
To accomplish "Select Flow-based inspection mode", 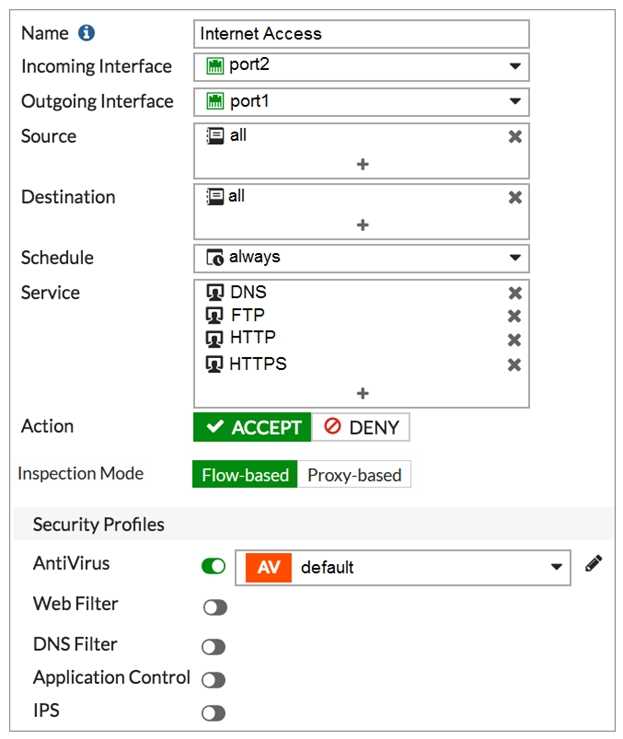I will pos(245,475).
